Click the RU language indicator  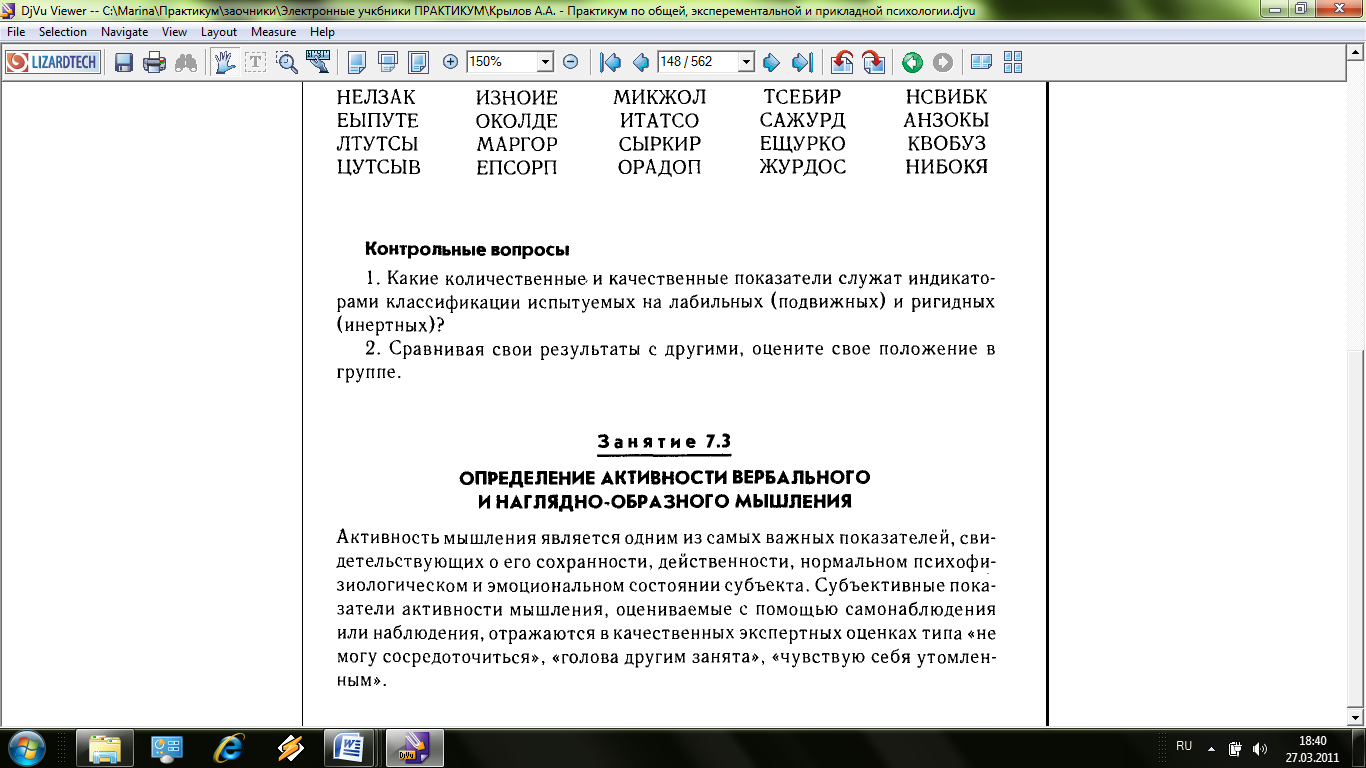[1184, 746]
